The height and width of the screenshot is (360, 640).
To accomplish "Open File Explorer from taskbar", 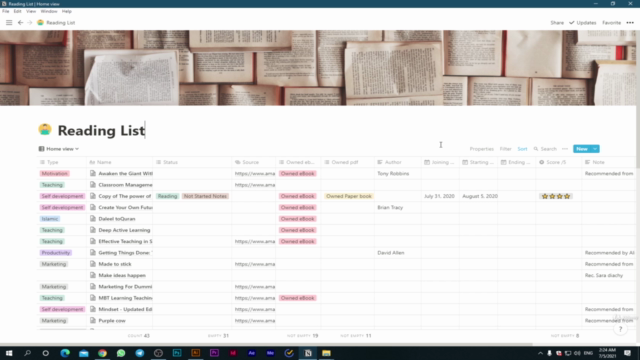I will pos(326,353).
